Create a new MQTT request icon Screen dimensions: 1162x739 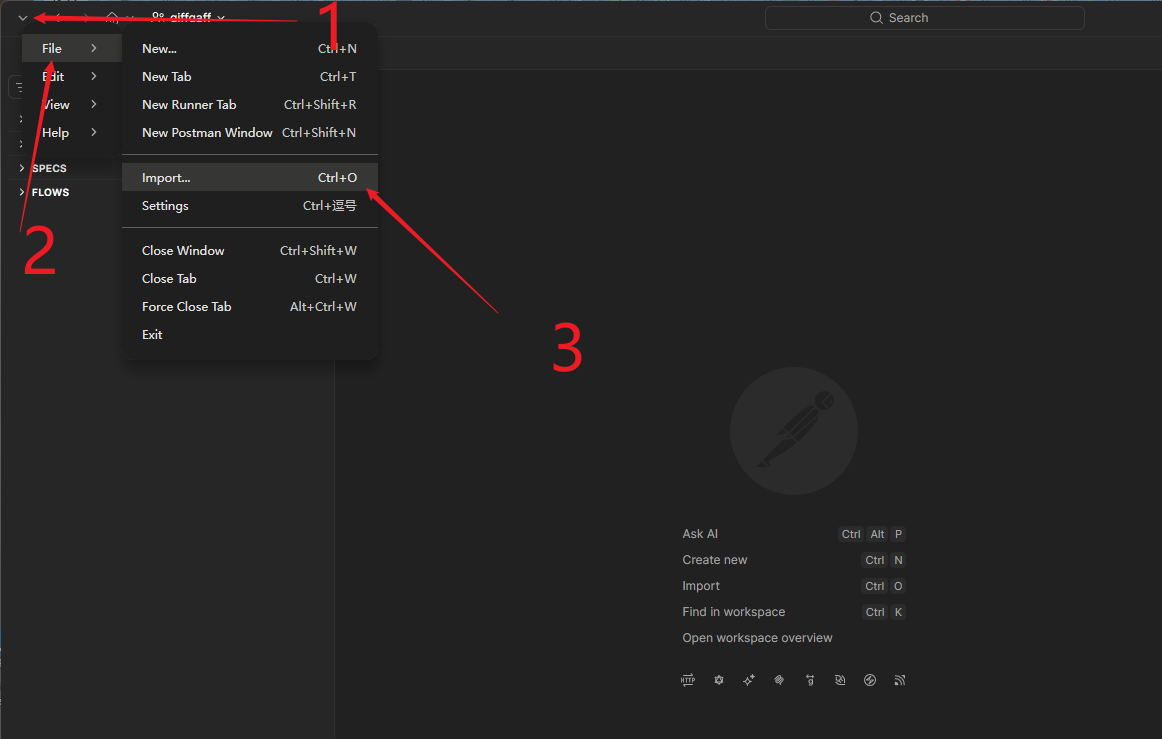point(900,680)
